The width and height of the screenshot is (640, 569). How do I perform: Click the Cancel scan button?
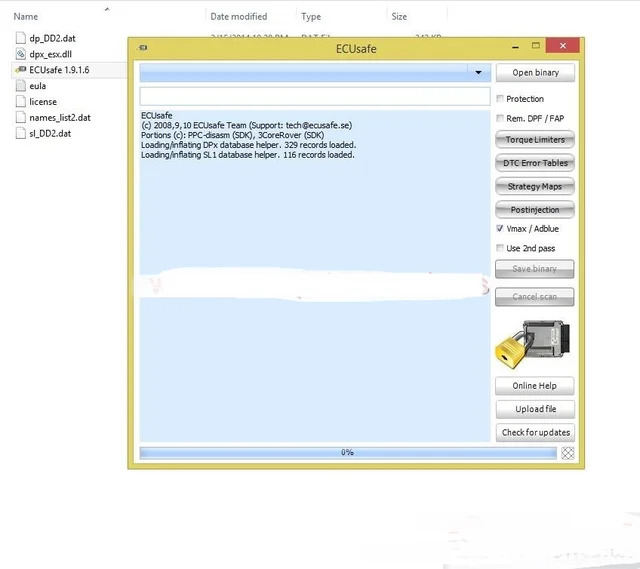pyautogui.click(x=535, y=297)
